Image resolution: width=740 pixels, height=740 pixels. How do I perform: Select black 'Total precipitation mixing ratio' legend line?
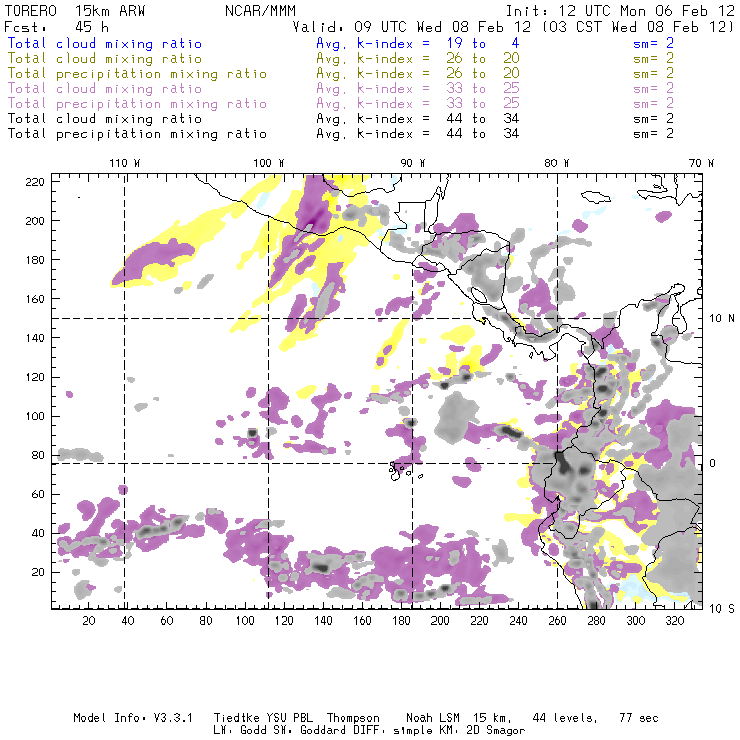[x=137, y=134]
